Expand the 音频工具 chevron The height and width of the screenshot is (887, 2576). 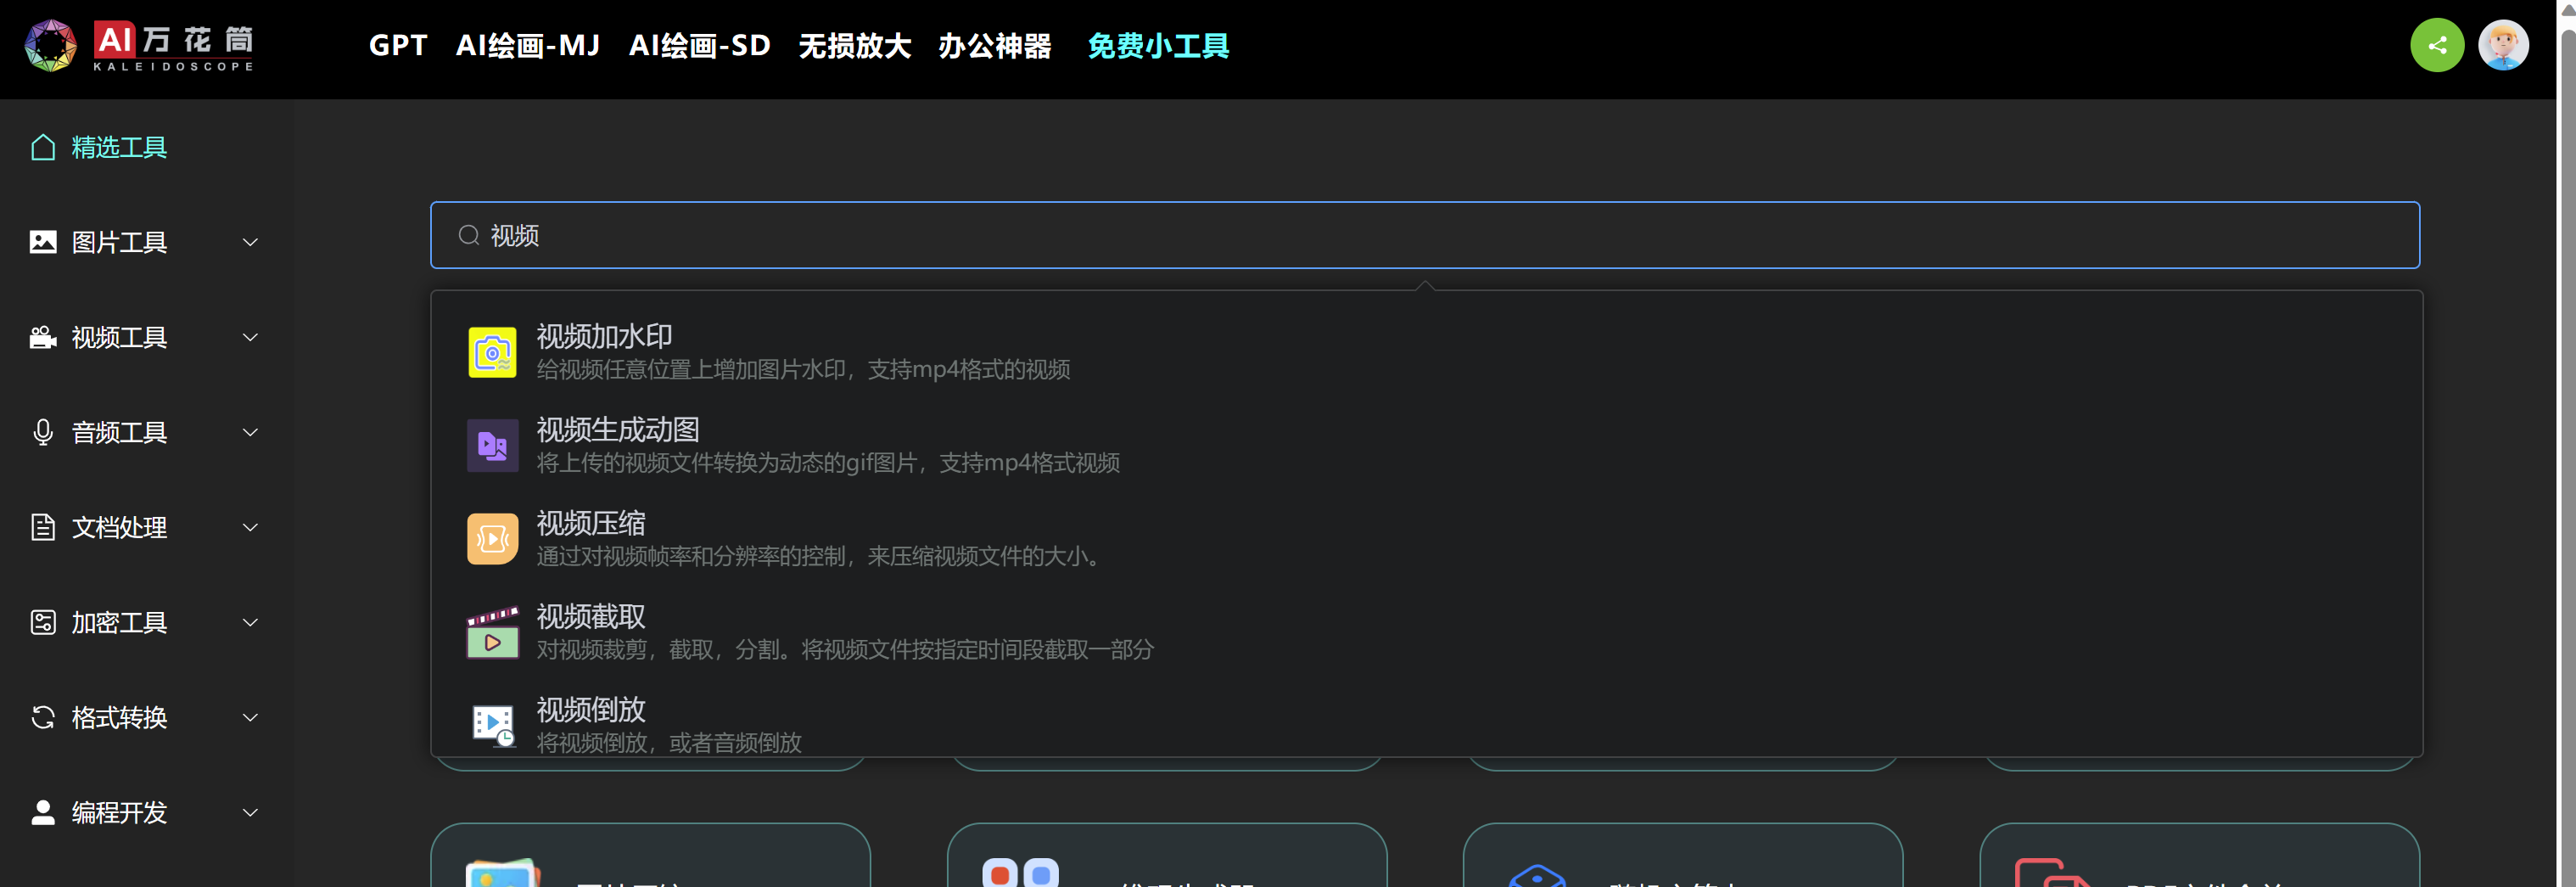[x=250, y=432]
